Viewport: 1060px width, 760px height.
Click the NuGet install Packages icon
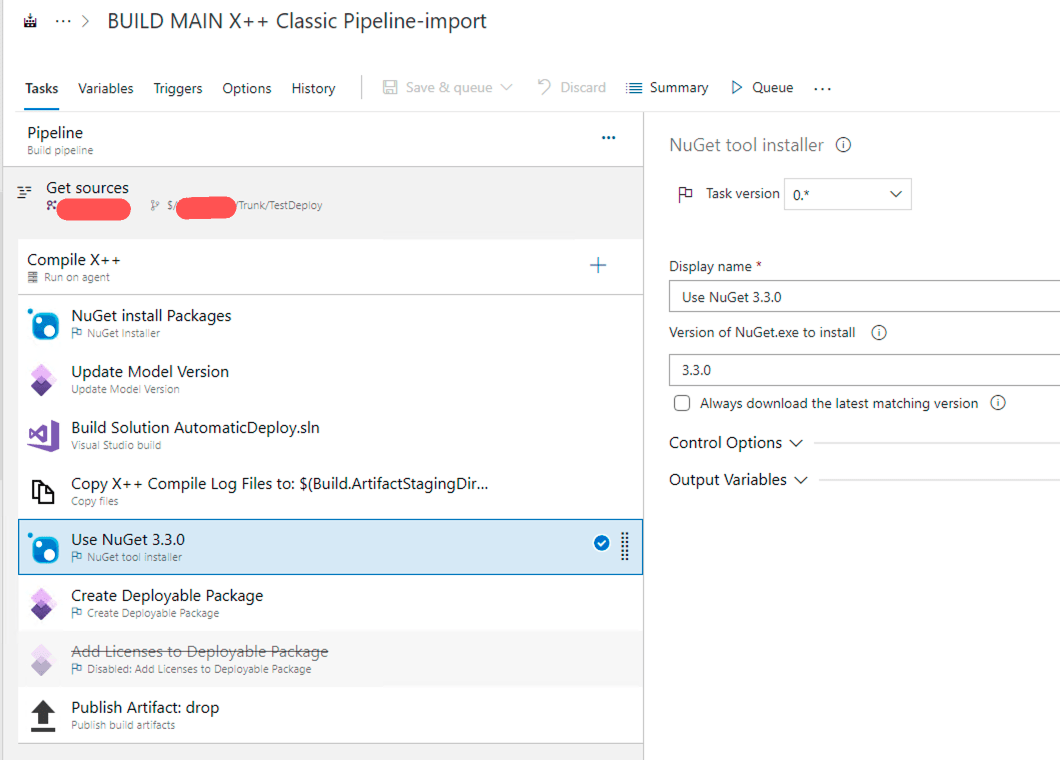pyautogui.click(x=43, y=324)
